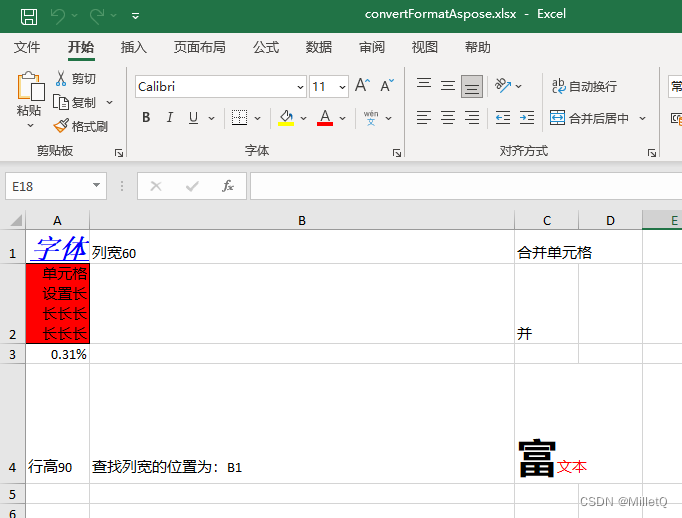
Task: Open the Quick Access Toolbar customize arrow
Action: point(135,17)
